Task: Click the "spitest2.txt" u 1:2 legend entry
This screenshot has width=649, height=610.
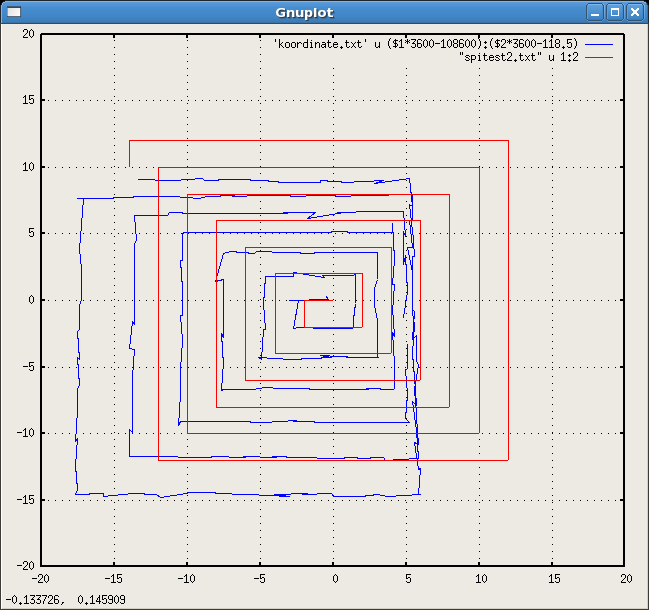Action: click(x=518, y=57)
